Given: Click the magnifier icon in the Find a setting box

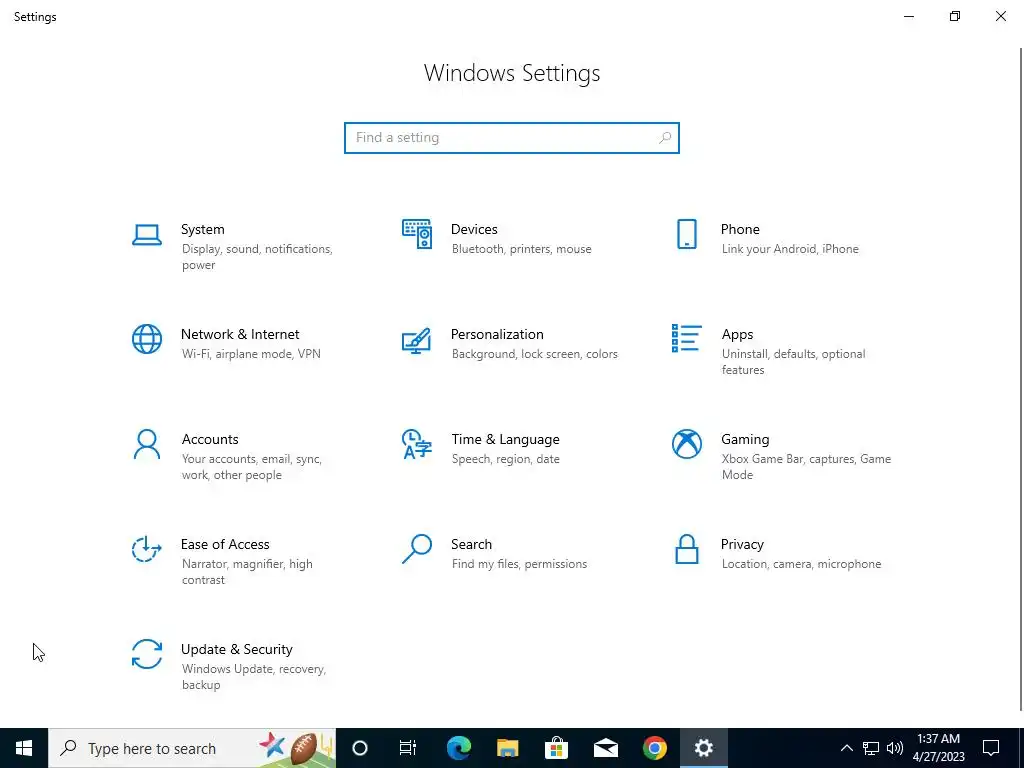Looking at the screenshot, I should pos(665,138).
